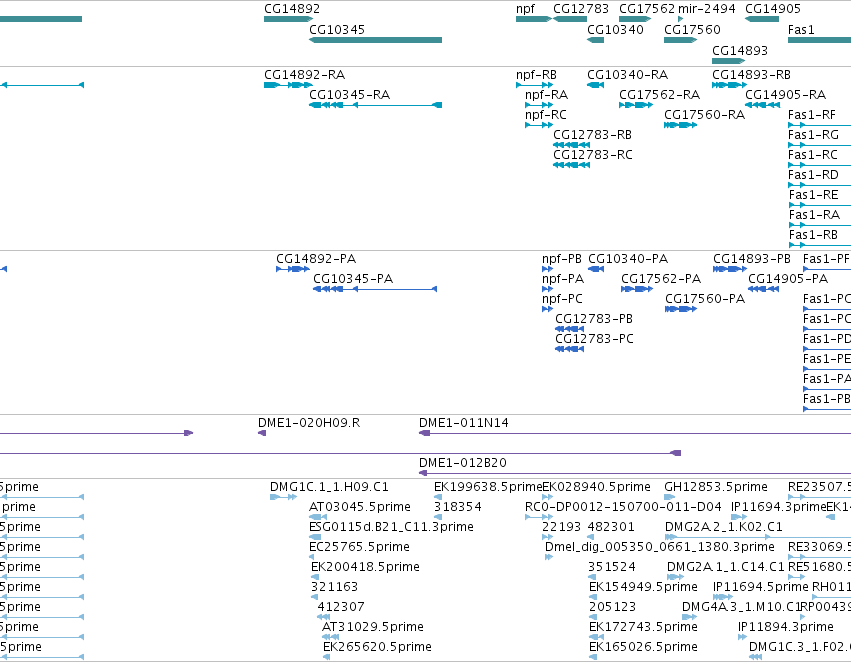Select transcript CG10340-RA

click(627, 75)
